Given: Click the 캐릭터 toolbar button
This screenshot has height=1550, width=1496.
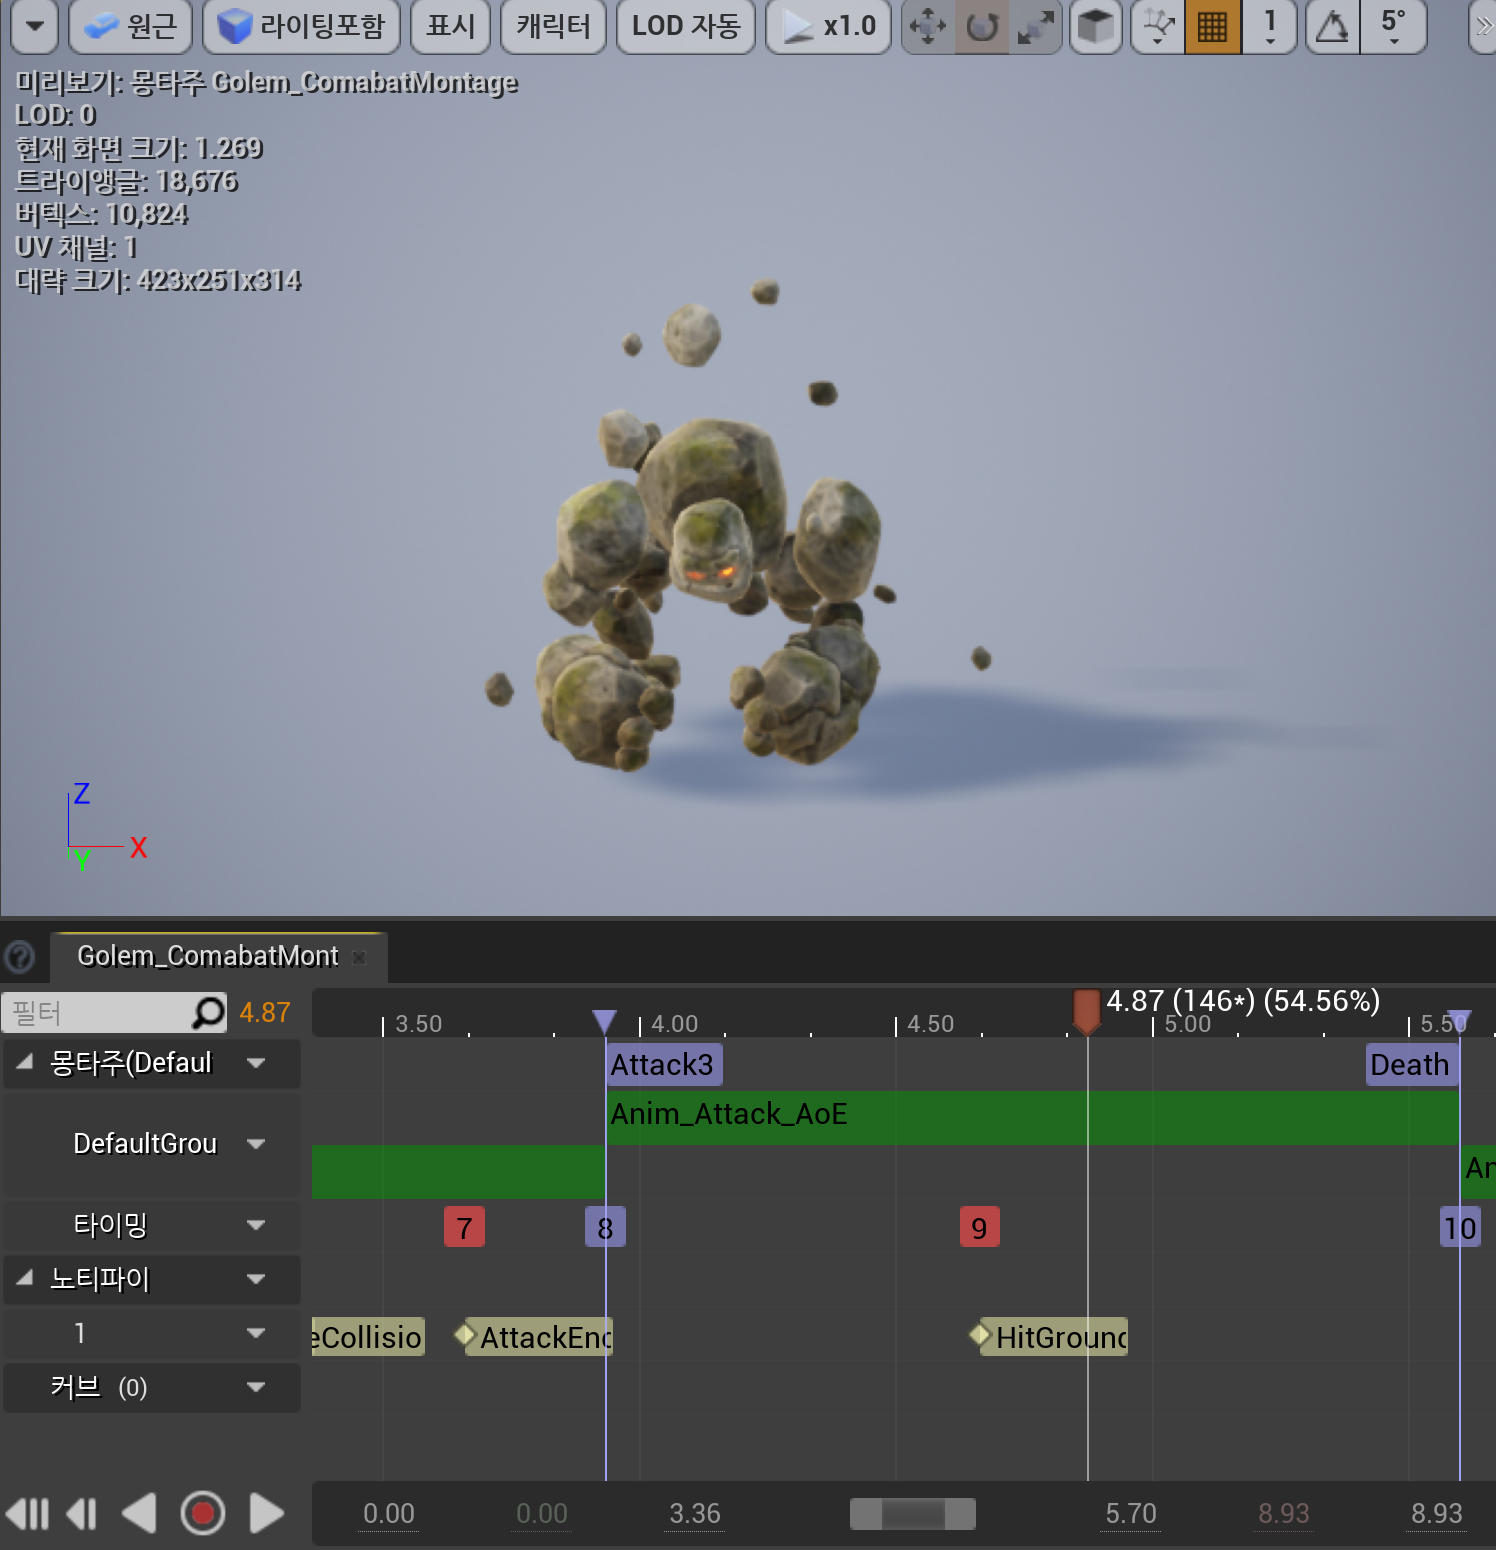Looking at the screenshot, I should (553, 27).
